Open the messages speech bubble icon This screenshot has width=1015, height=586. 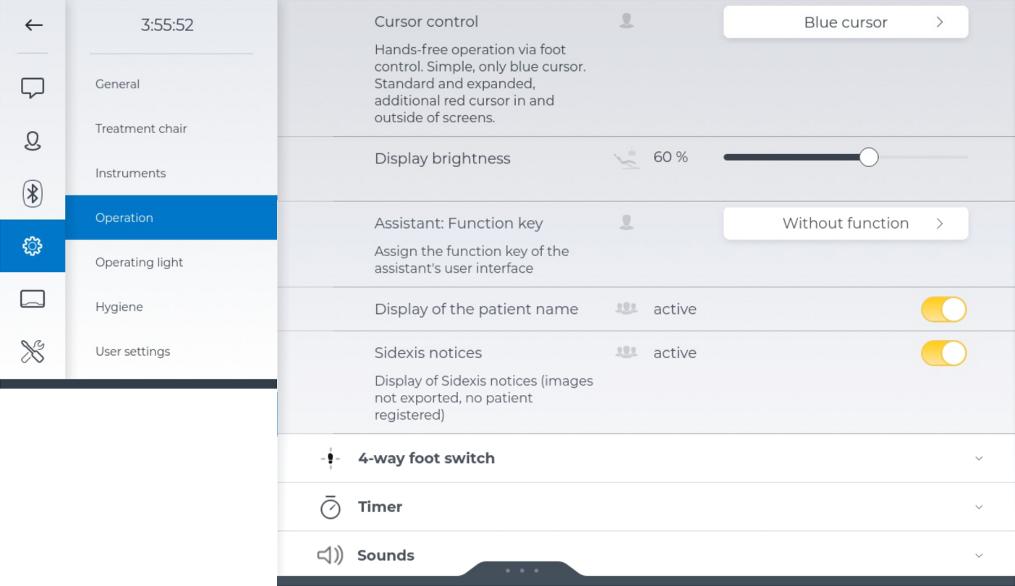[x=33, y=88]
